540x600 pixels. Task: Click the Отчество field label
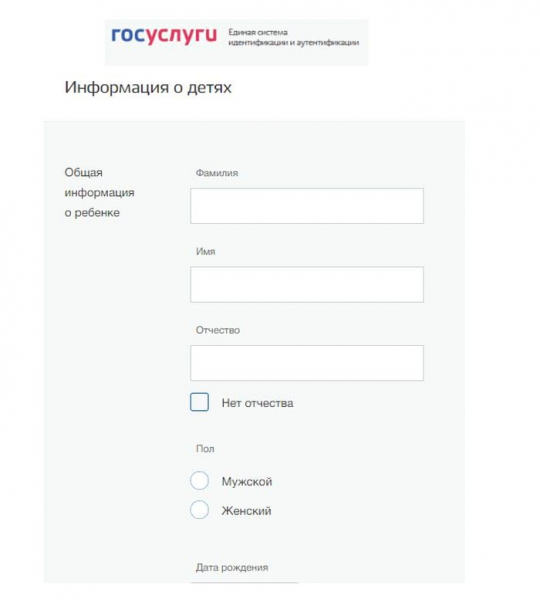tap(218, 330)
